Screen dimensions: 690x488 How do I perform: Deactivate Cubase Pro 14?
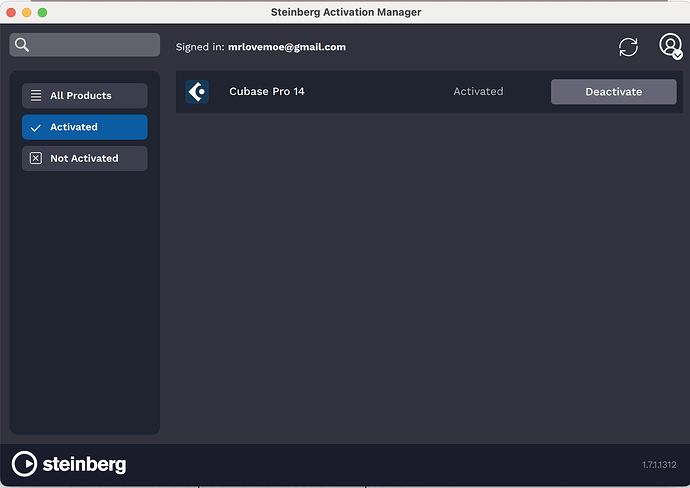click(x=613, y=92)
